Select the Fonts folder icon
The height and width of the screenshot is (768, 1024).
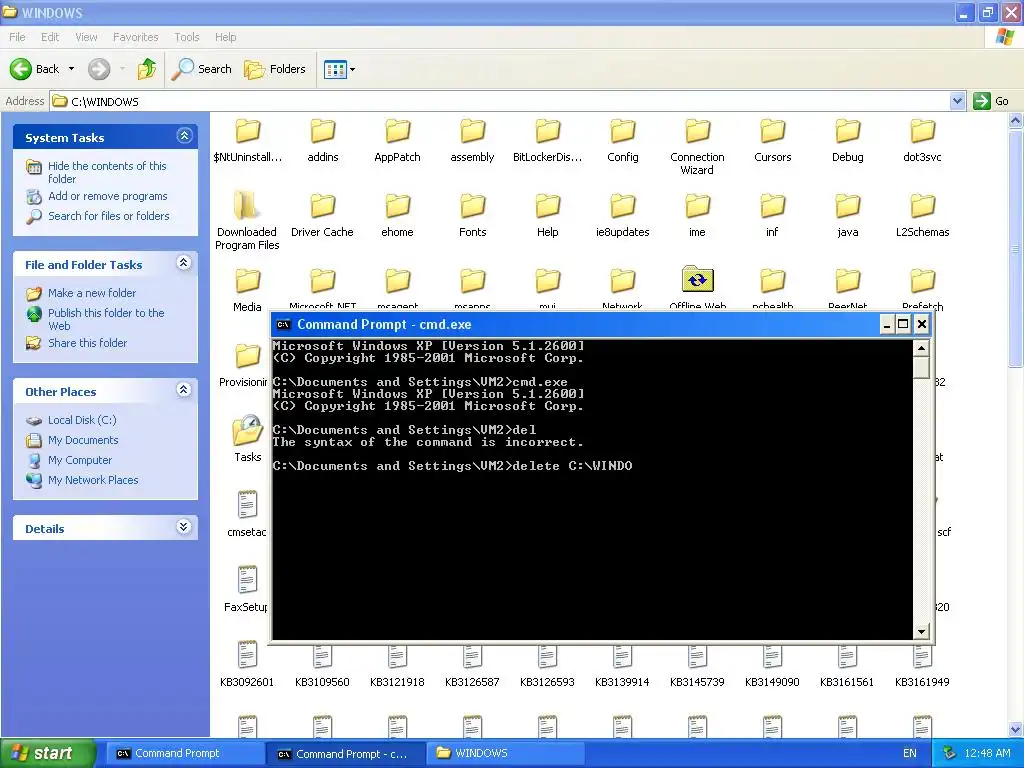pos(473,206)
